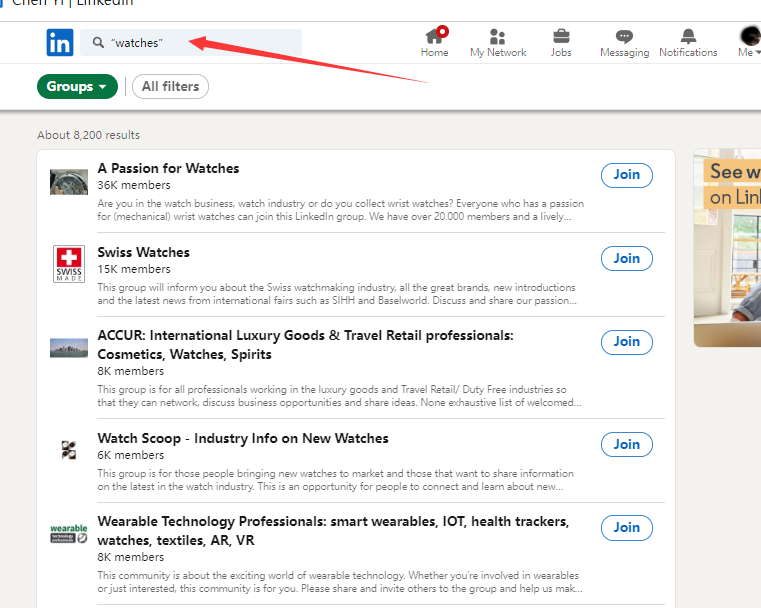Click the search magnifier icon
This screenshot has width=761, height=608.
point(98,43)
